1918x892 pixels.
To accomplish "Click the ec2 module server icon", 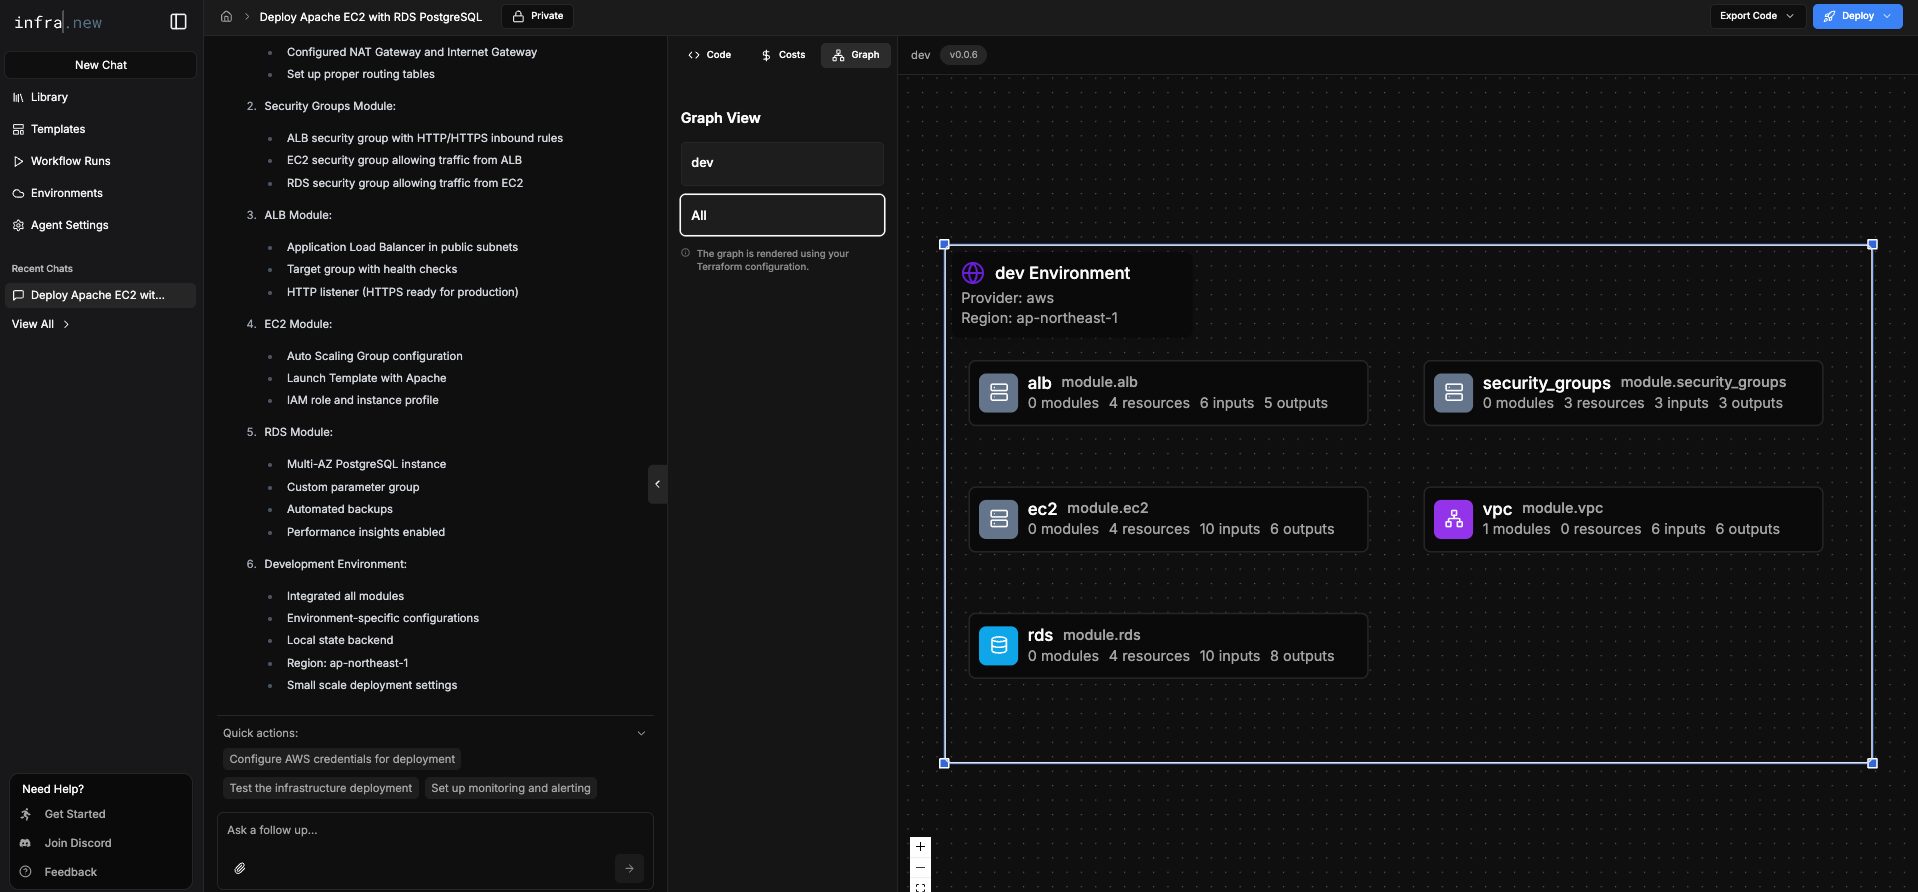I will coord(998,519).
